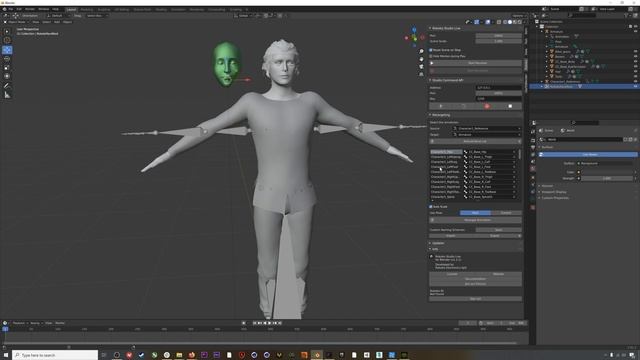This screenshot has height=360, width=640.
Task: Click the Scene Scale value field
Action: coord(498,41)
